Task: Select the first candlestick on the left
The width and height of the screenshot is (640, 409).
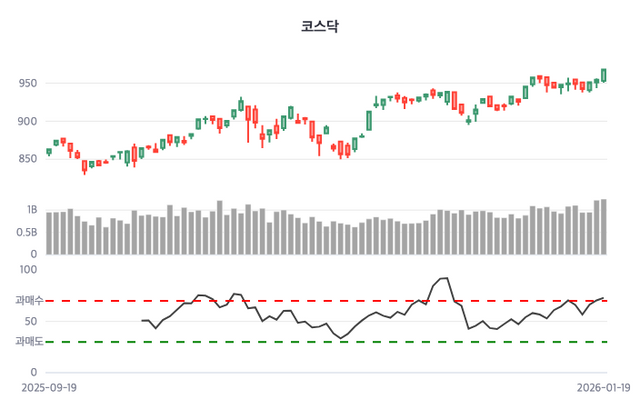Action: coord(49,152)
